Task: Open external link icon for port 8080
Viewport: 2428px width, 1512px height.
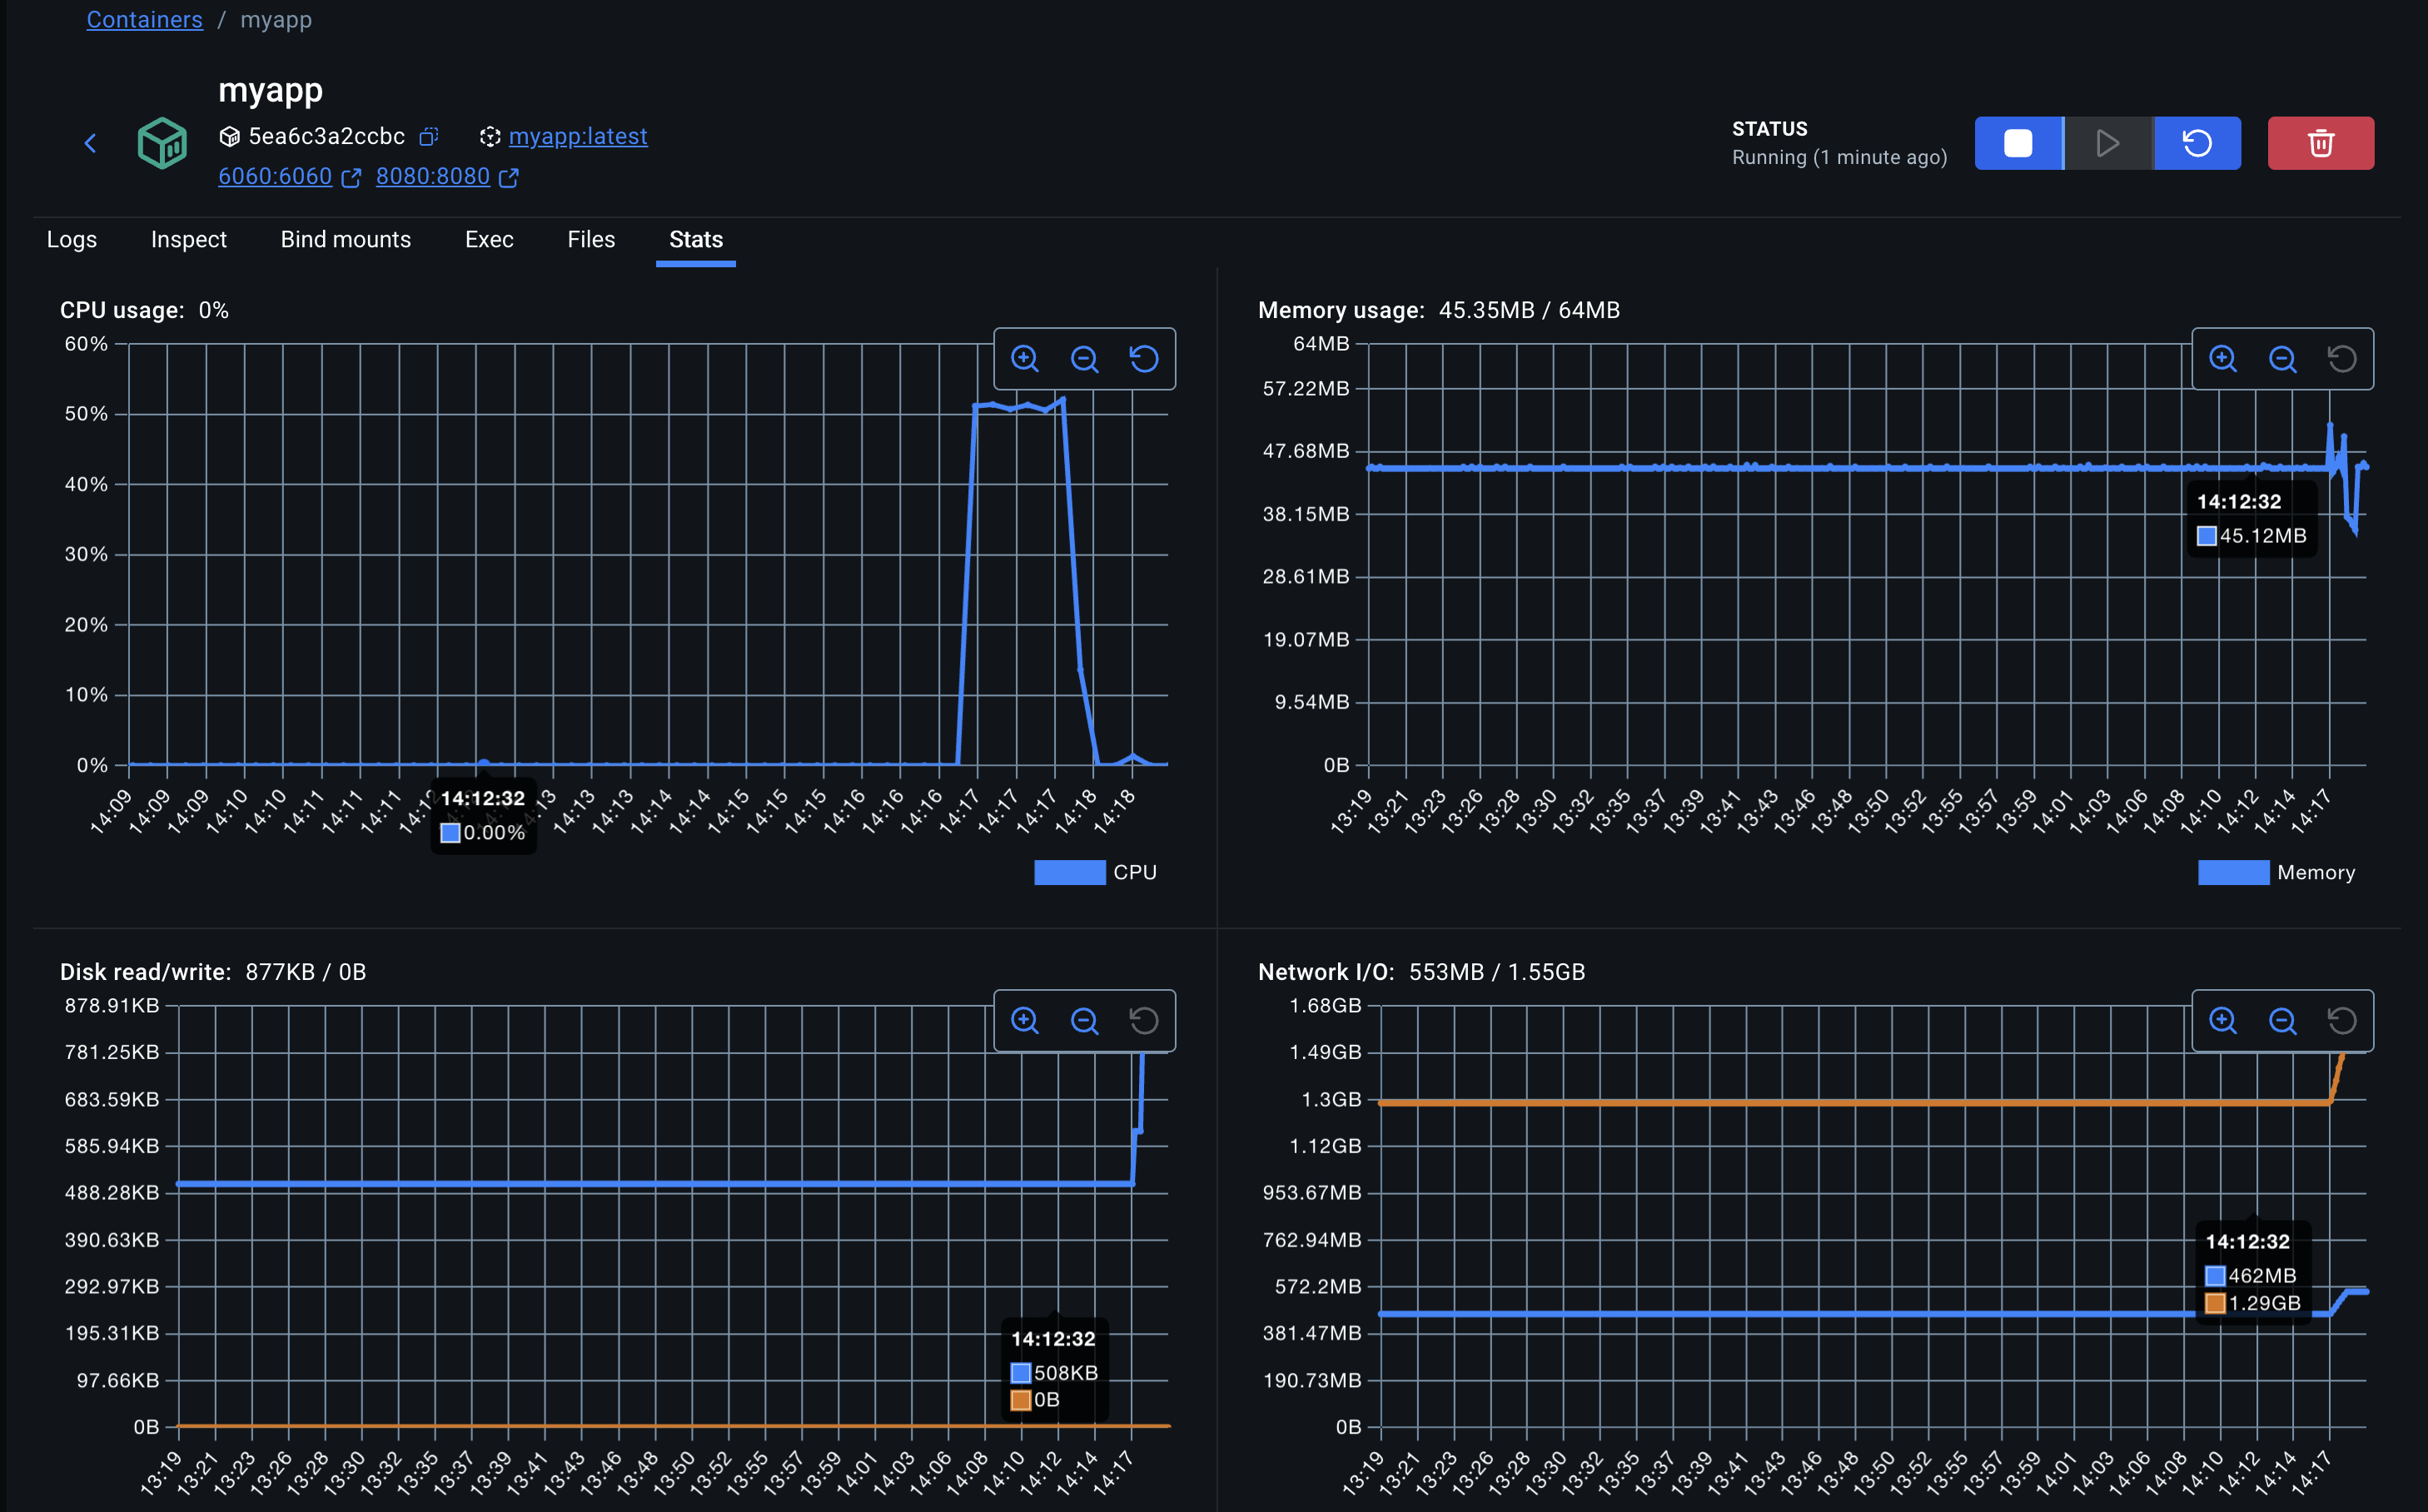Action: pyautogui.click(x=509, y=178)
